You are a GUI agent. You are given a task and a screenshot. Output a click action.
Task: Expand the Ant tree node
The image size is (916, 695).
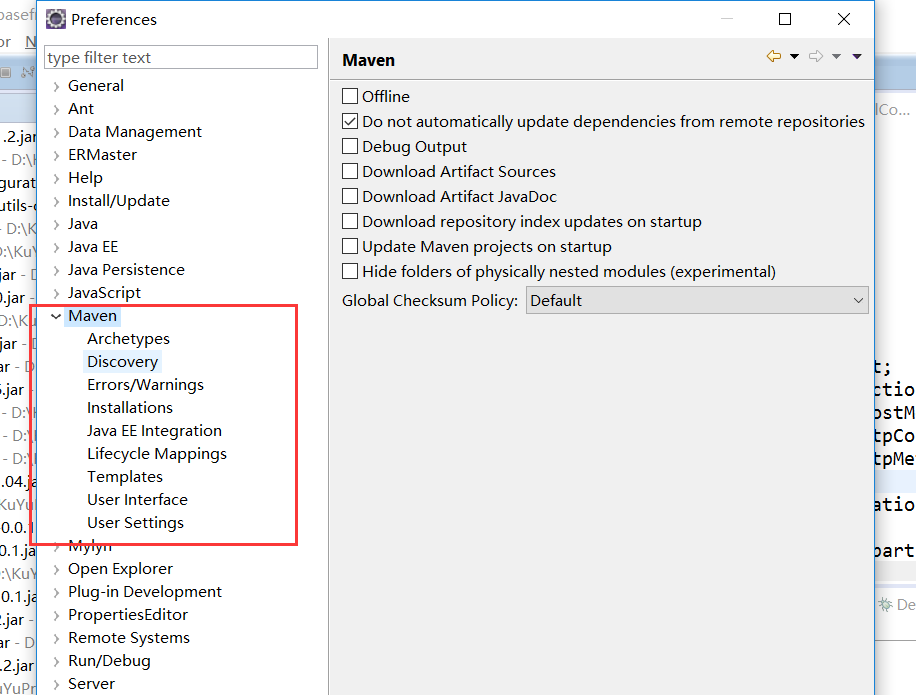coord(56,109)
